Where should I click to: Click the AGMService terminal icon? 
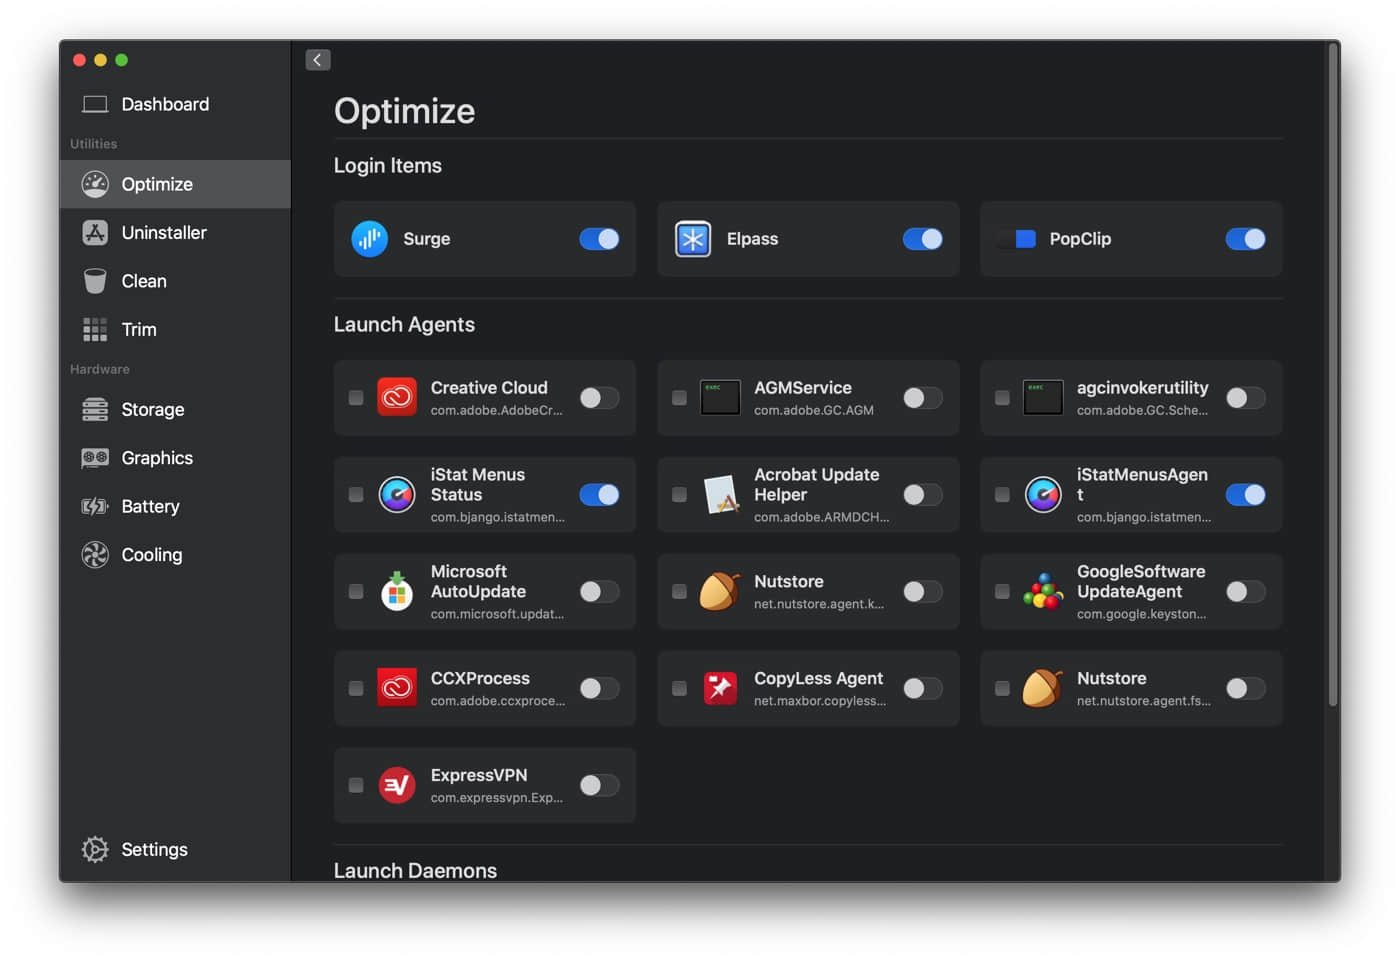(x=720, y=397)
